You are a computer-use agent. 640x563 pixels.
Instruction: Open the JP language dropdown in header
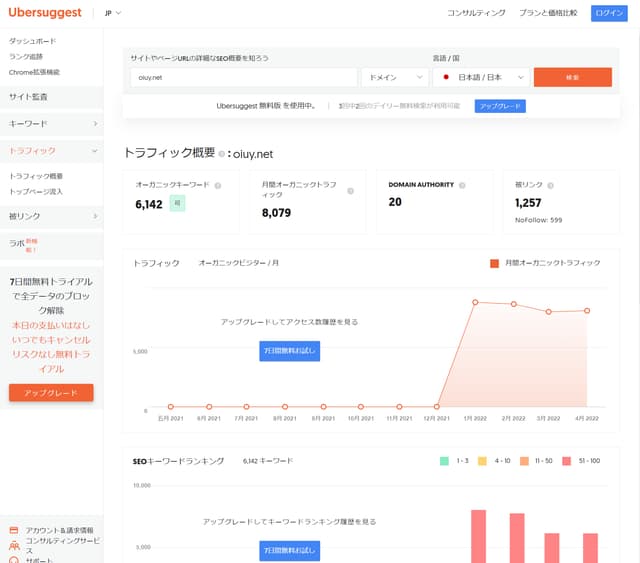click(x=113, y=13)
